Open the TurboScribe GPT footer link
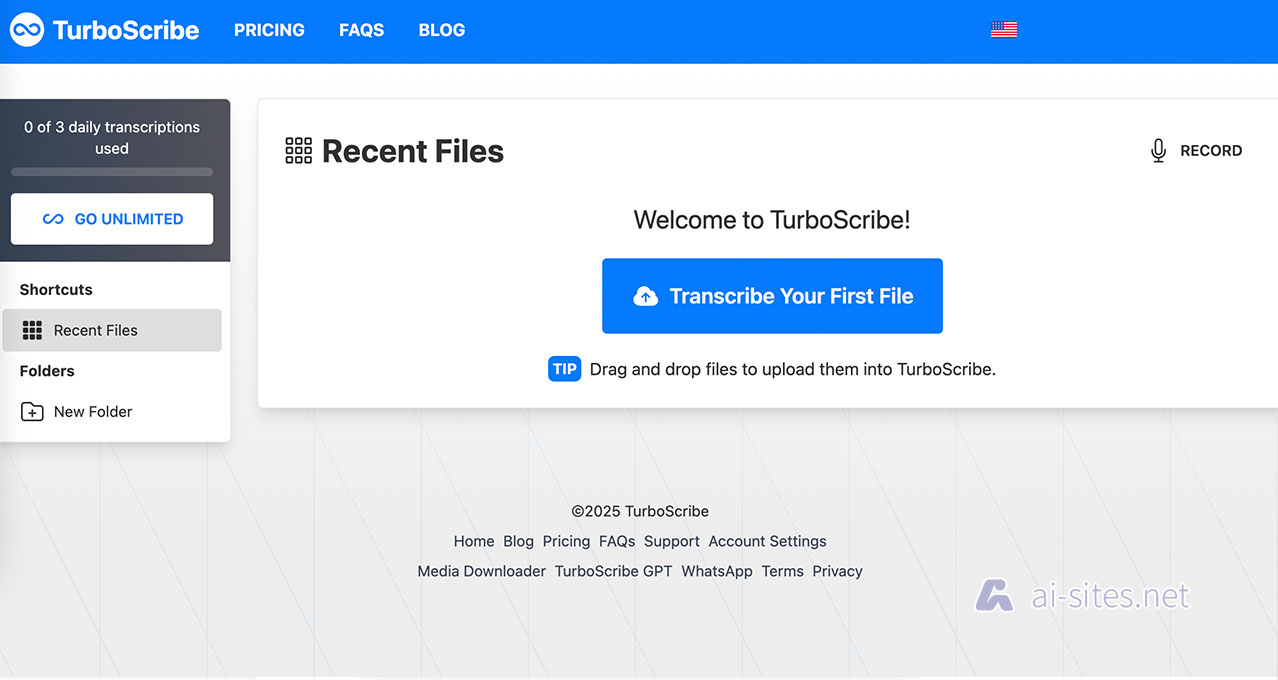Viewport: 1278px width, 680px height. 613,571
